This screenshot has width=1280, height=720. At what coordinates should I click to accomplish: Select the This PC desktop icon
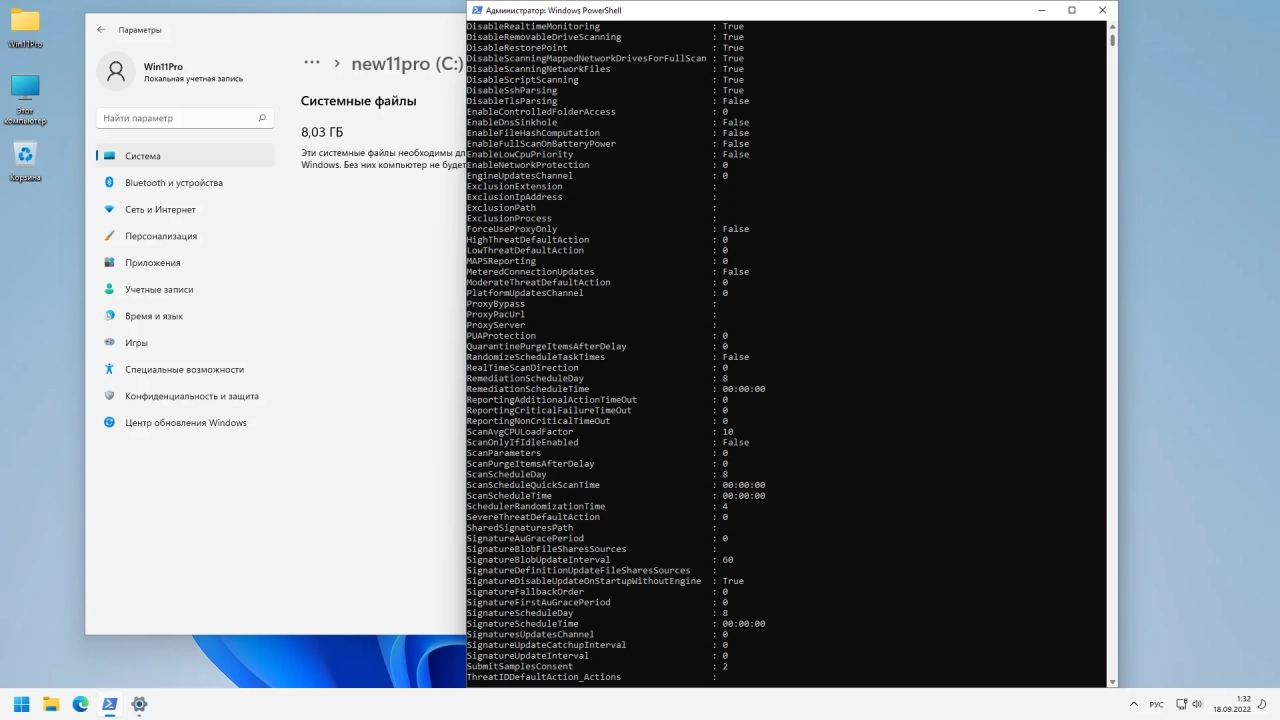coord(25,99)
